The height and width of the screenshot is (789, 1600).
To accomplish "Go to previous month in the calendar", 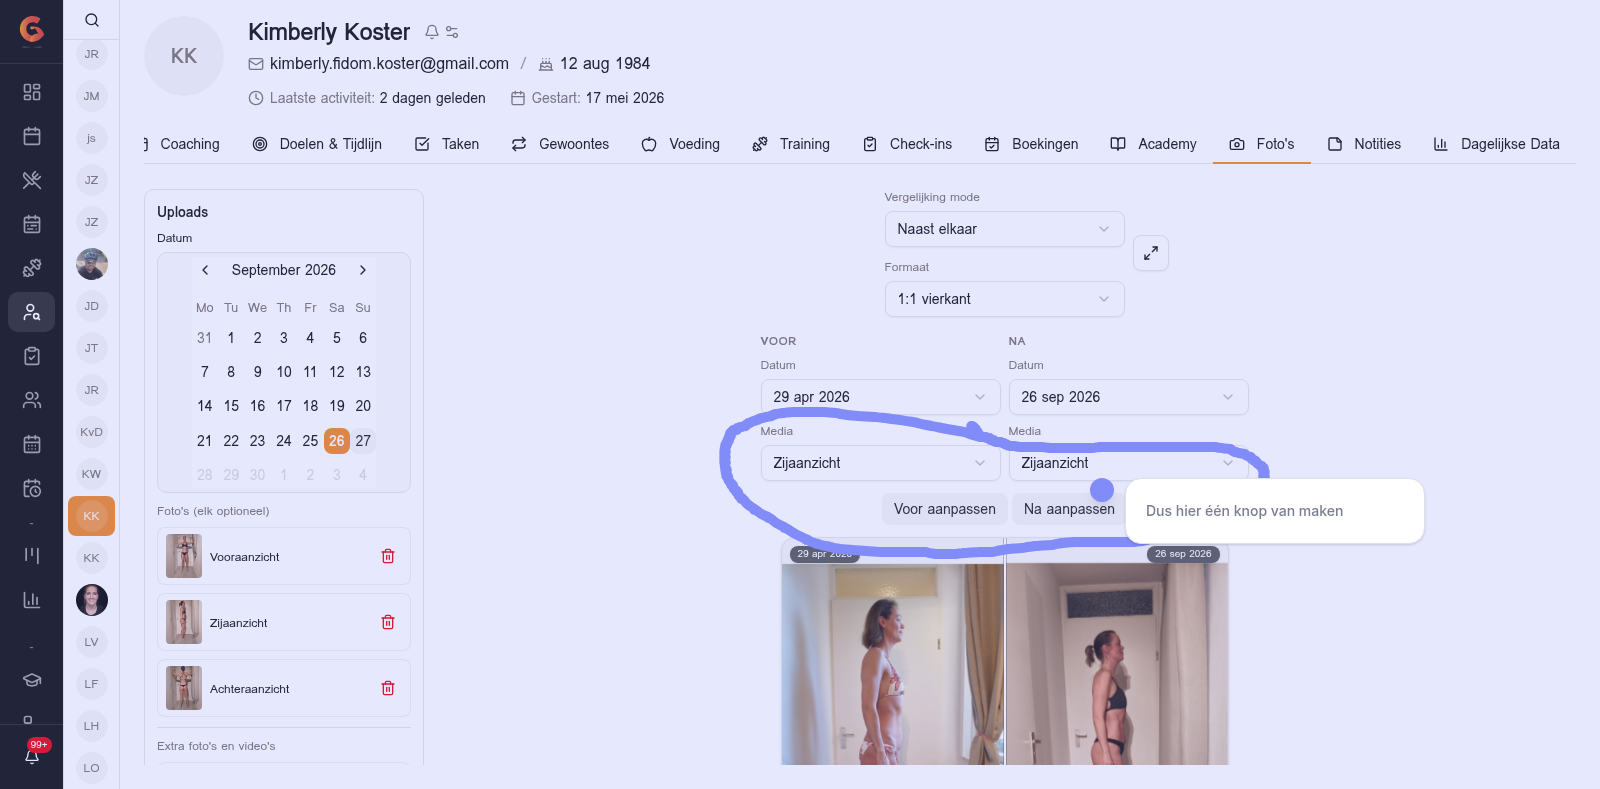I will [x=205, y=270].
